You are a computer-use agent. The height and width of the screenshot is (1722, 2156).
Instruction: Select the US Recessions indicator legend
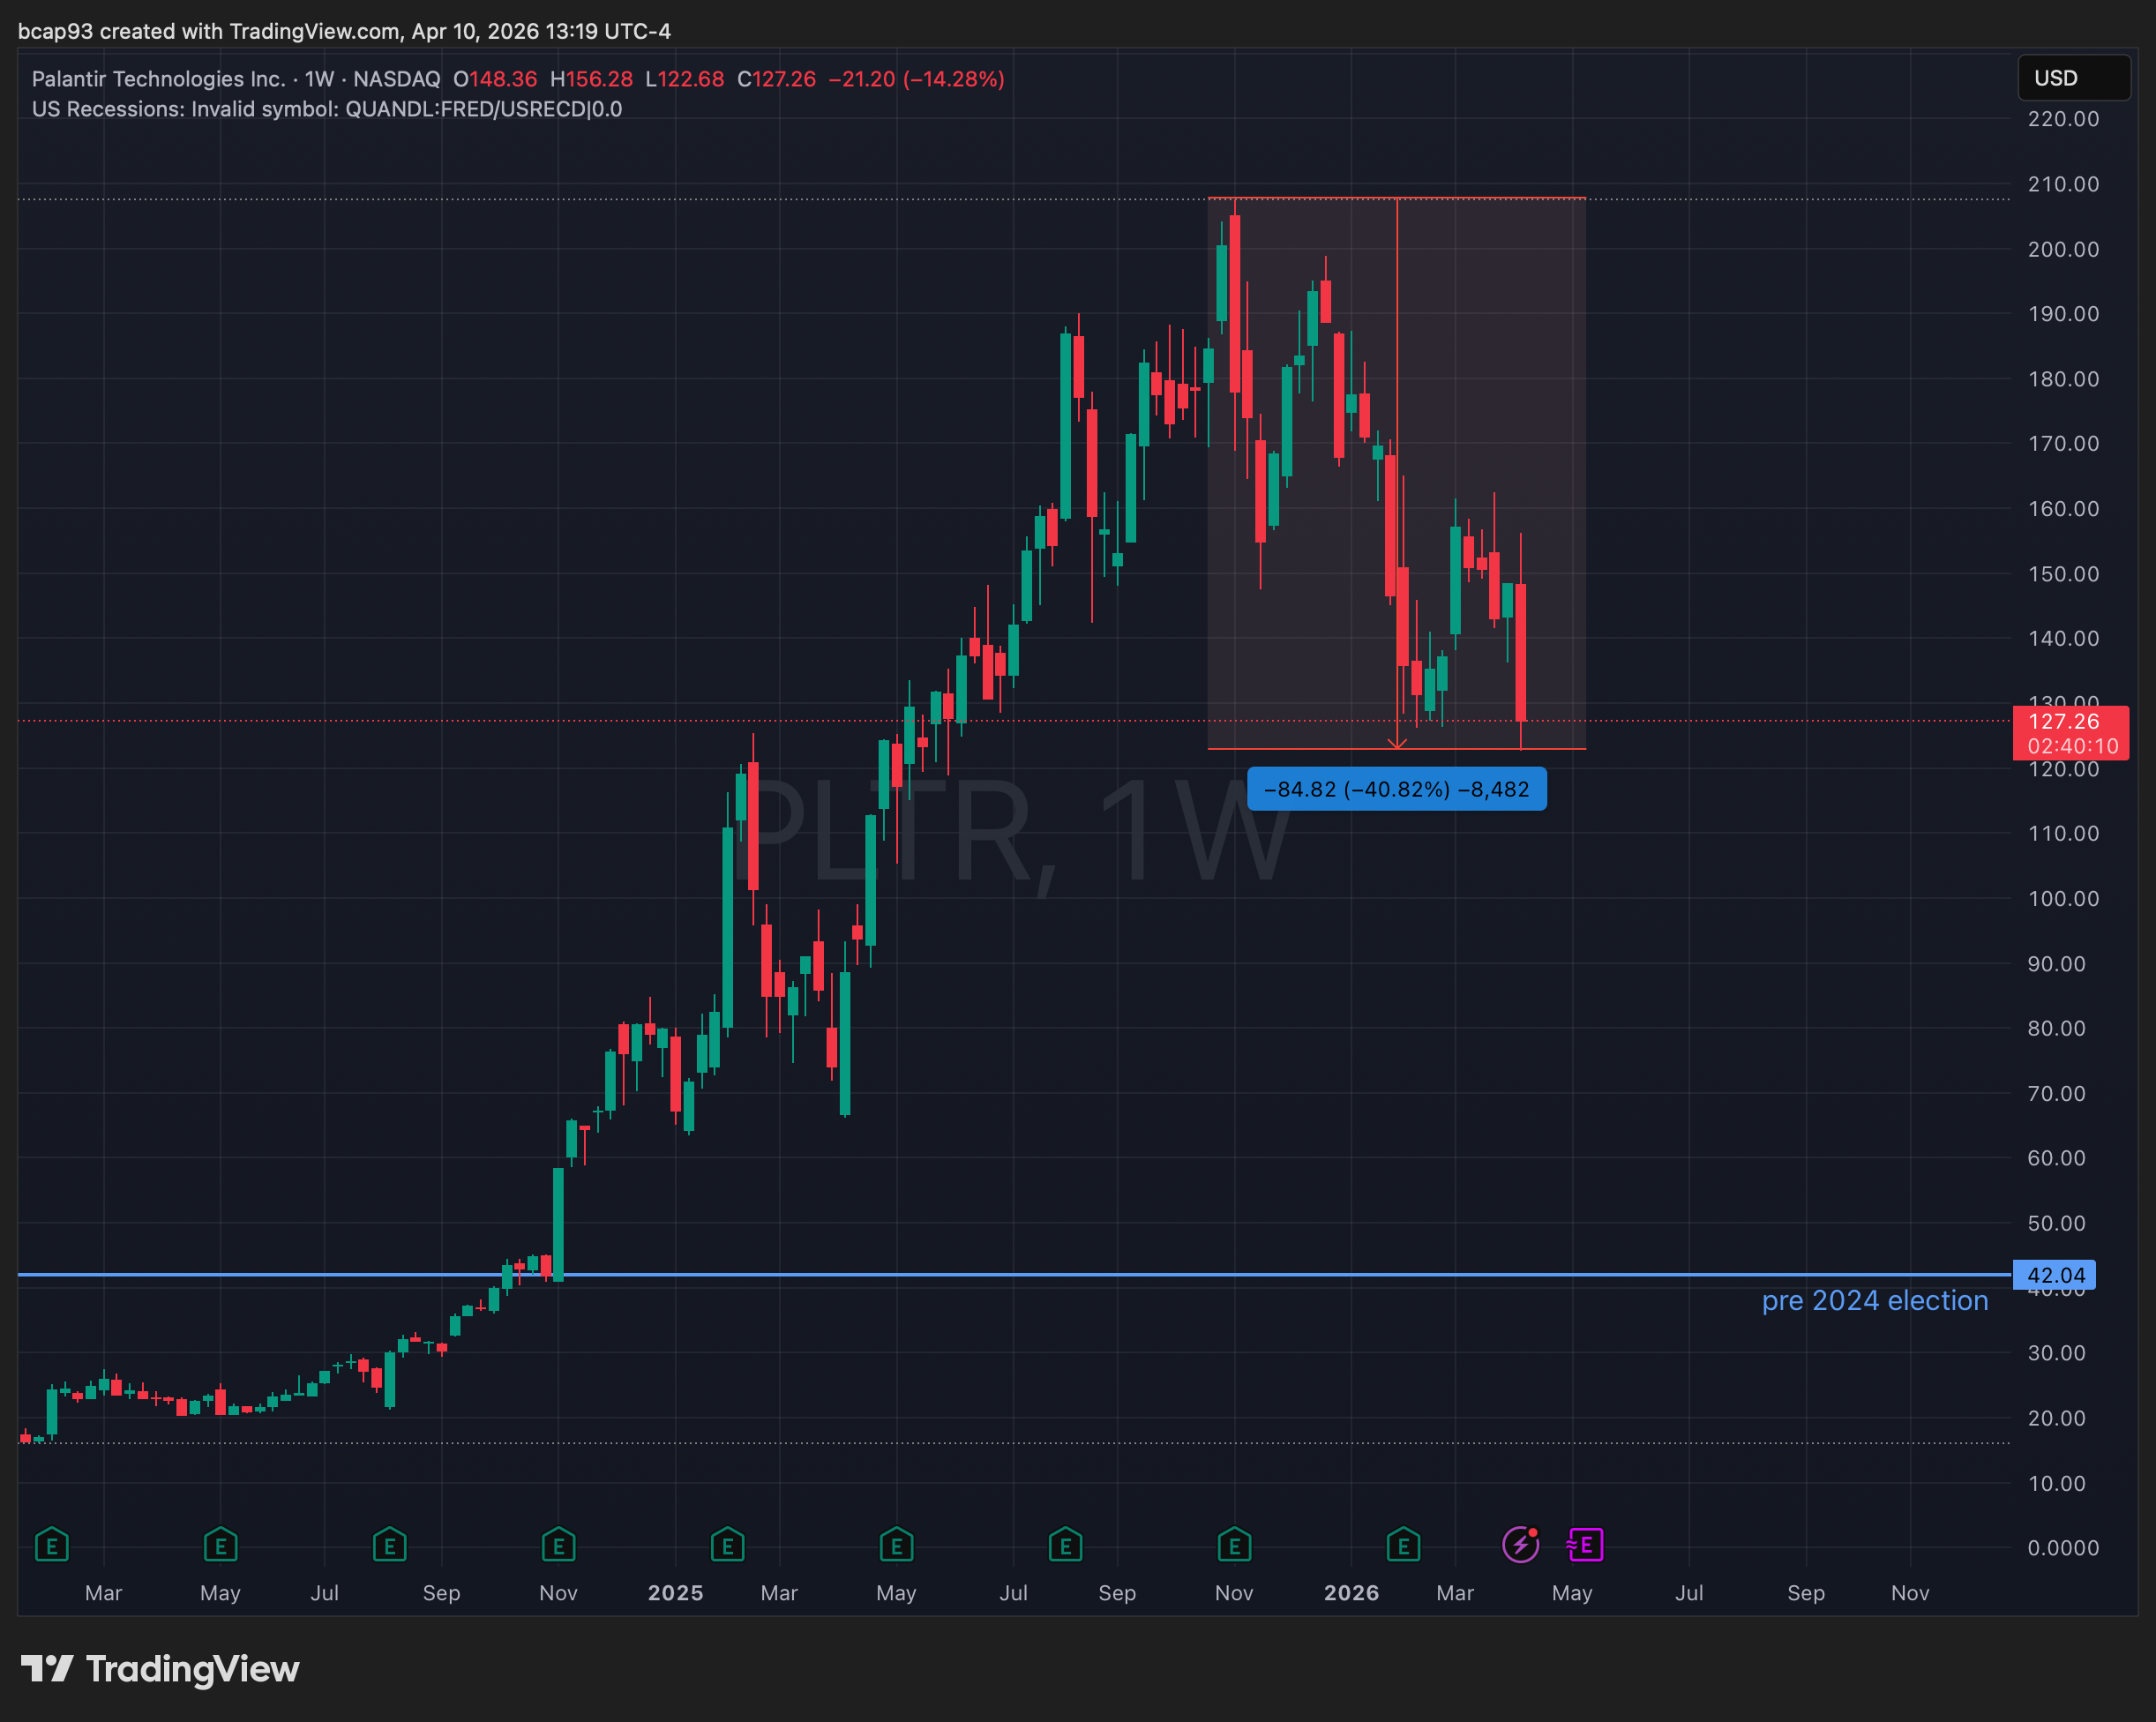coord(327,109)
